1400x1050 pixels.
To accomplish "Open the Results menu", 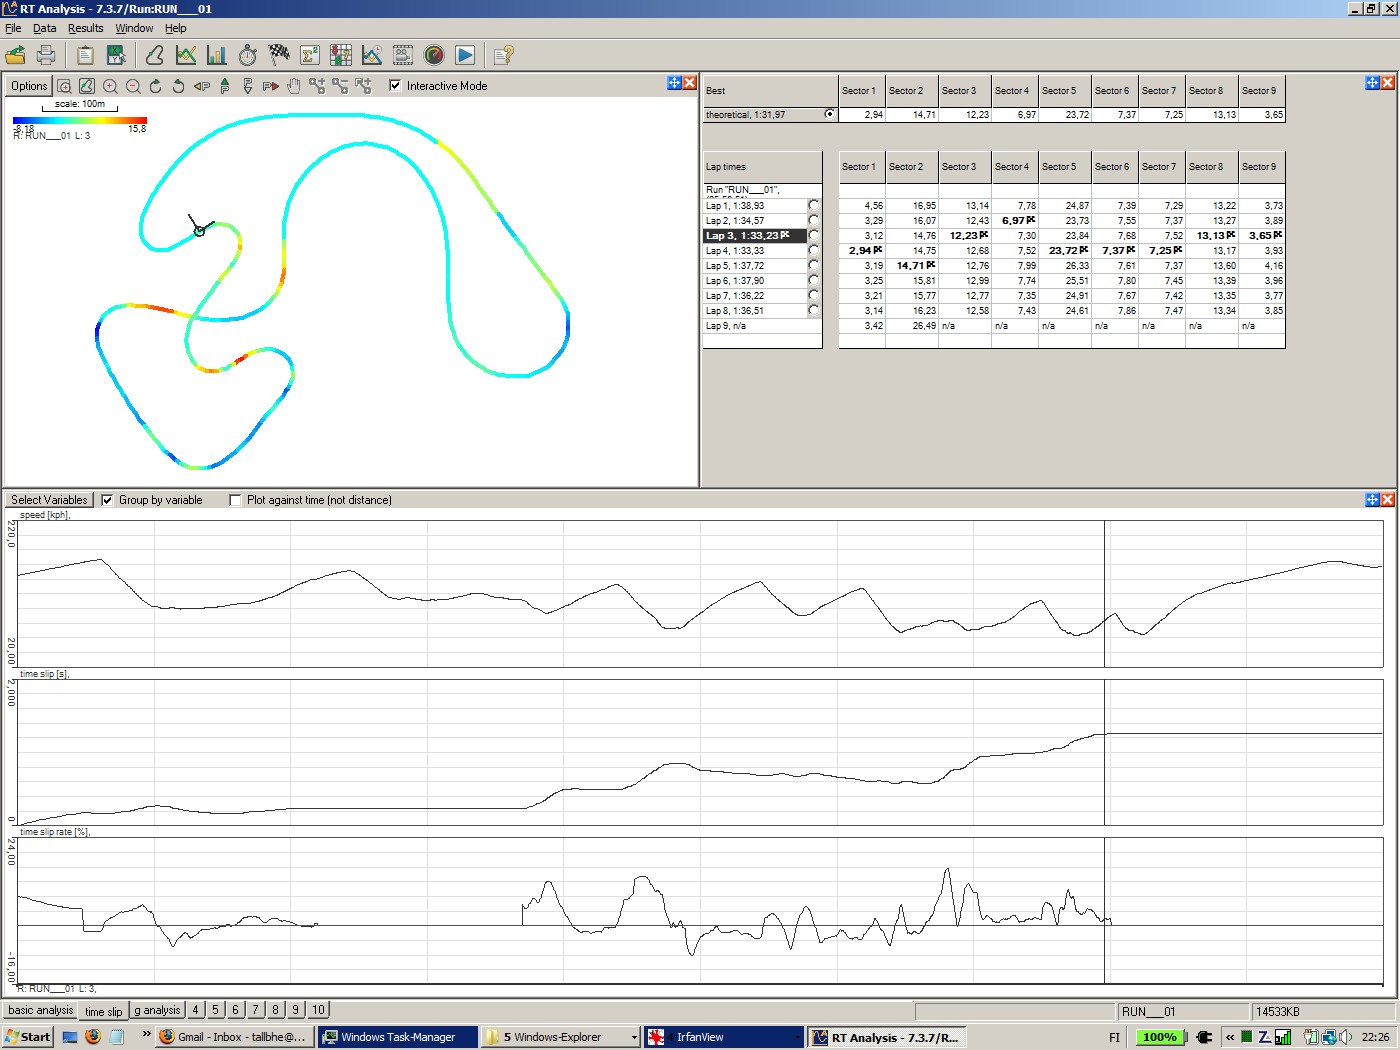I will [x=86, y=28].
